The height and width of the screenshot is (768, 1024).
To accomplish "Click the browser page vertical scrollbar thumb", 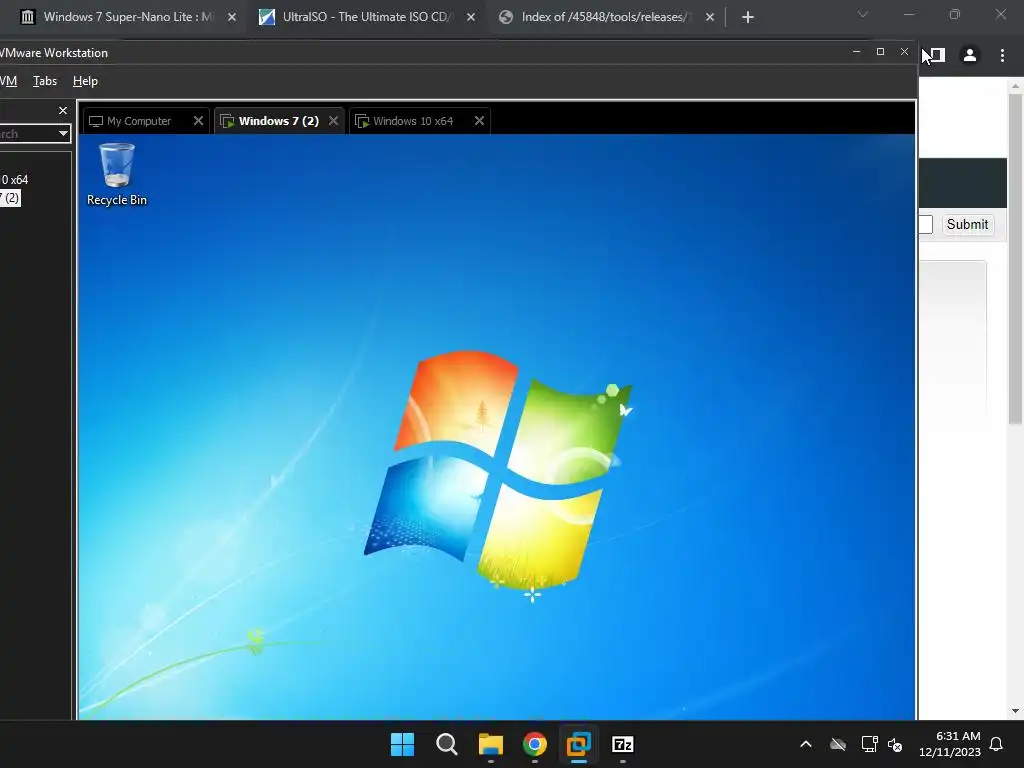I will click(1015, 259).
